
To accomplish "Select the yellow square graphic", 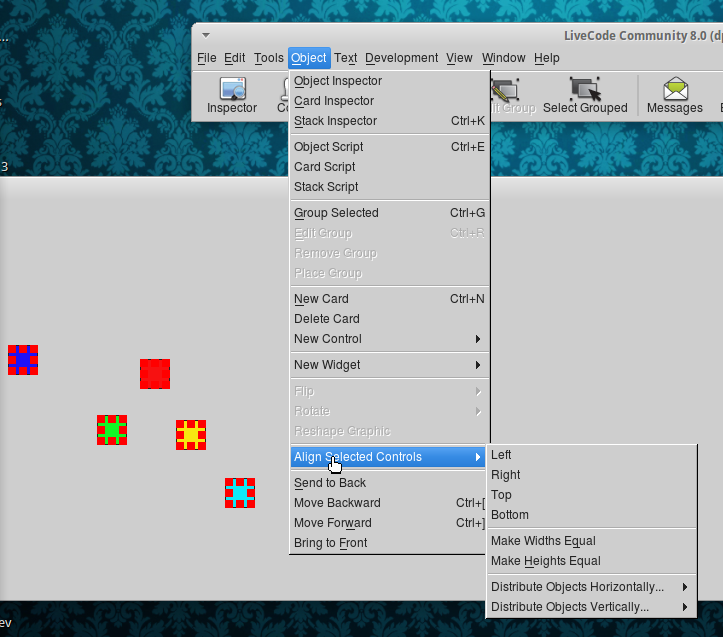I will [191, 435].
